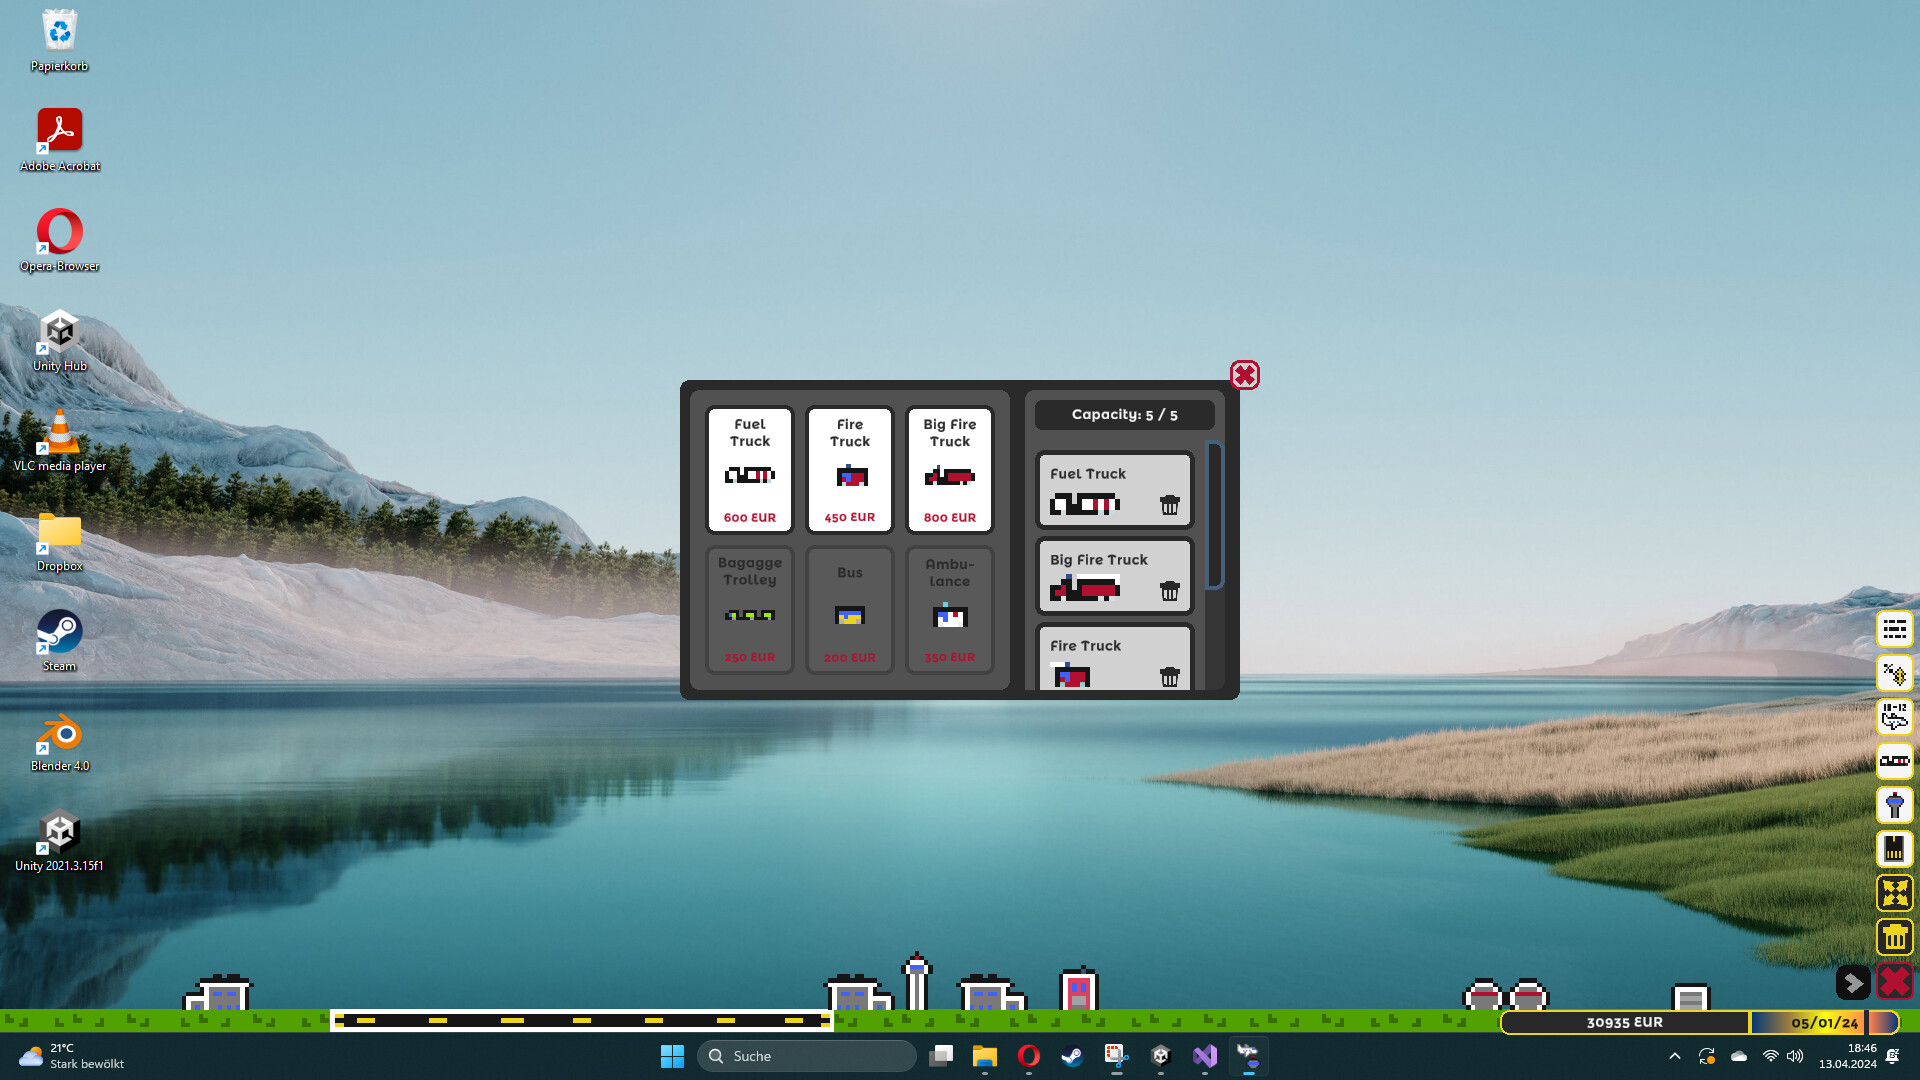Image resolution: width=1920 pixels, height=1080 pixels.
Task: Expand hidden icons in the system tray
Action: click(x=1675, y=1056)
